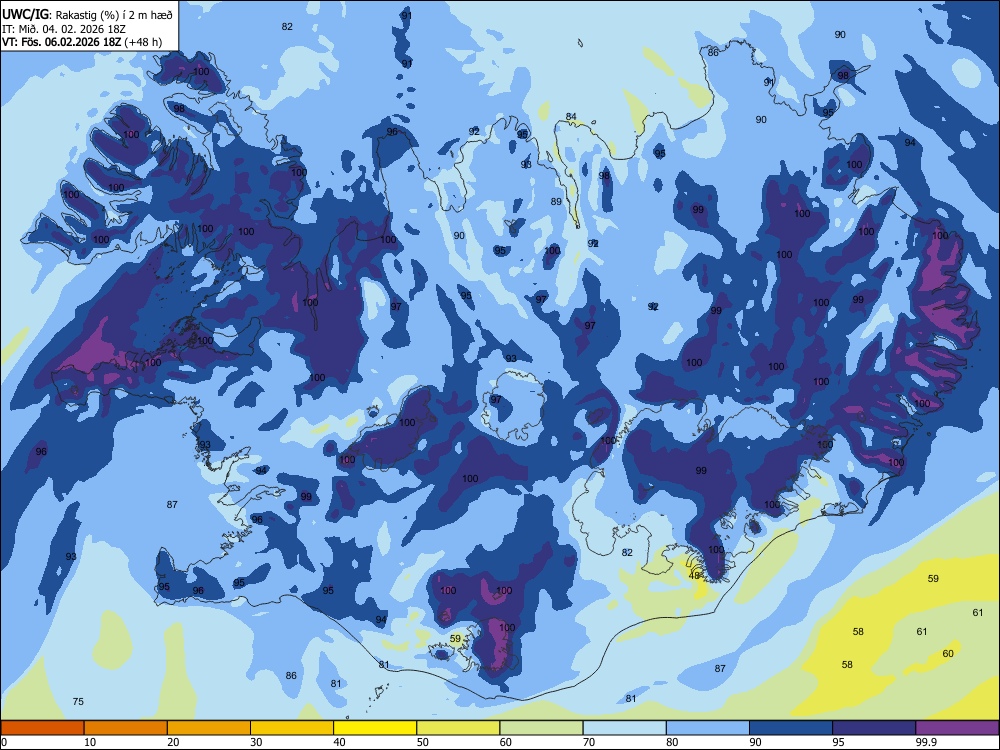Click the title text 'Rakastig (%) í 2 m hæð'
The image size is (1000, 750).
pyautogui.click(x=114, y=14)
